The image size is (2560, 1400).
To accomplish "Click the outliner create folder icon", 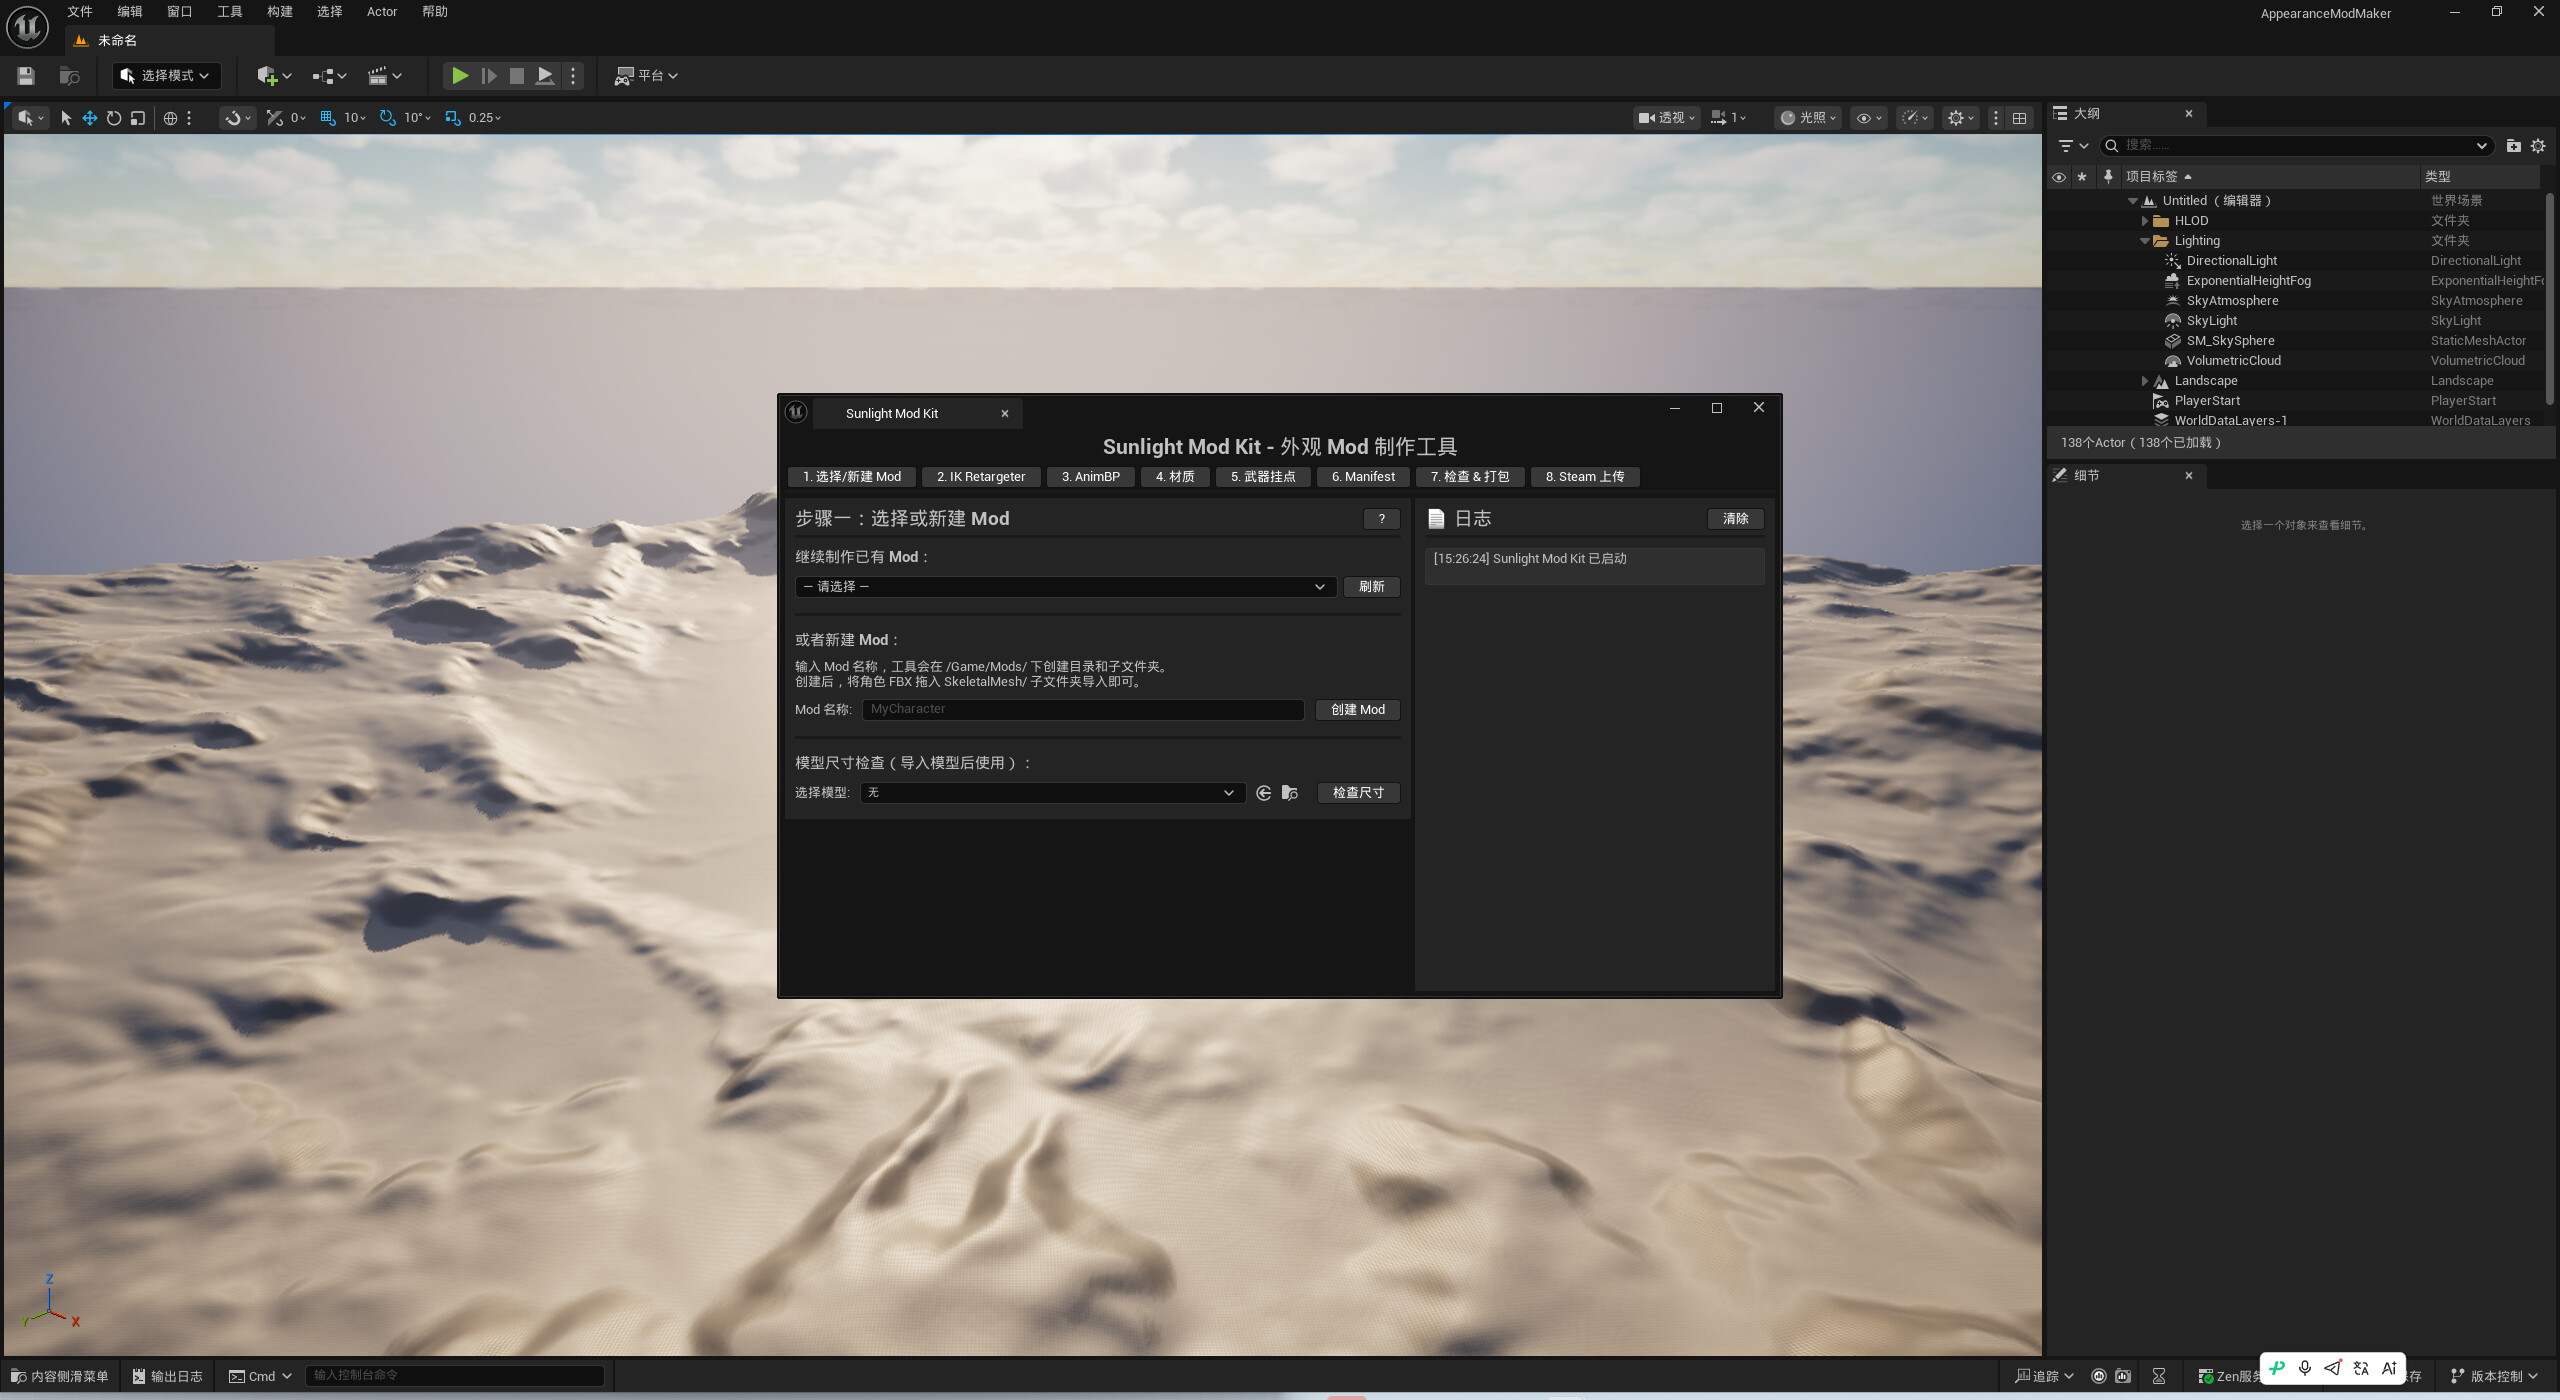I will point(2513,146).
